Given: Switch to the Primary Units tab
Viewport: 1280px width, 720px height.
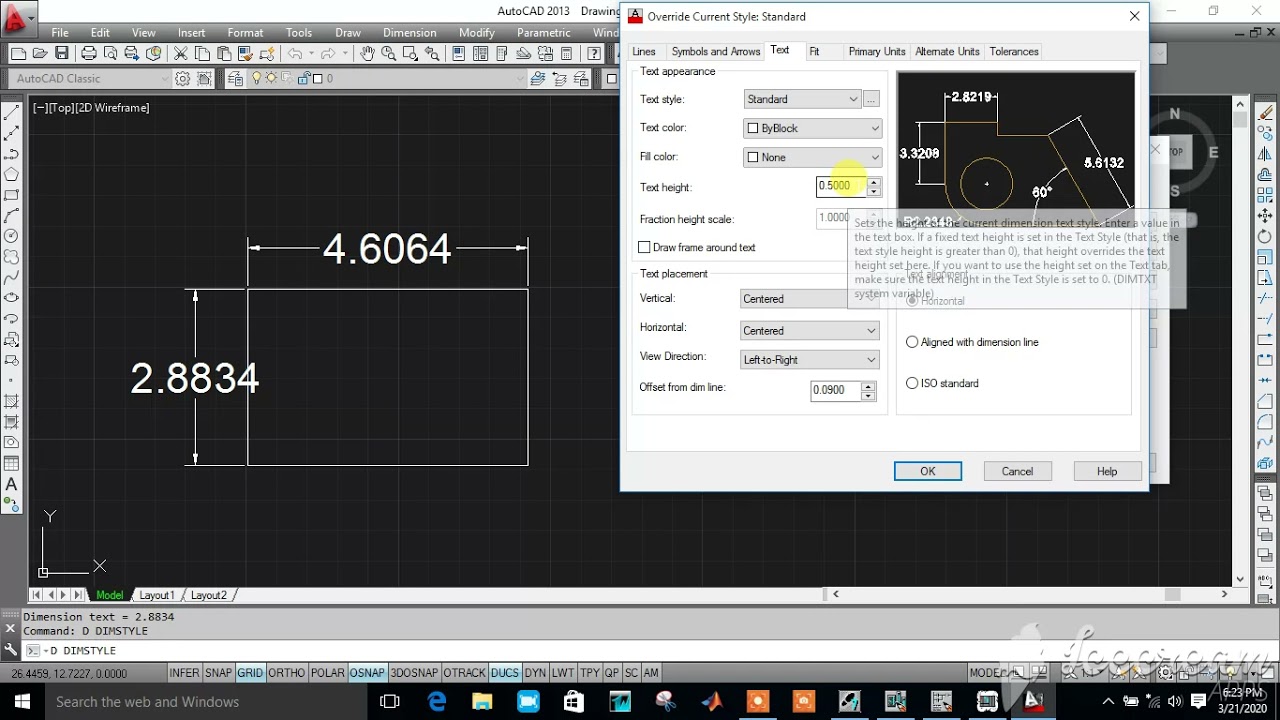Looking at the screenshot, I should click(x=877, y=52).
